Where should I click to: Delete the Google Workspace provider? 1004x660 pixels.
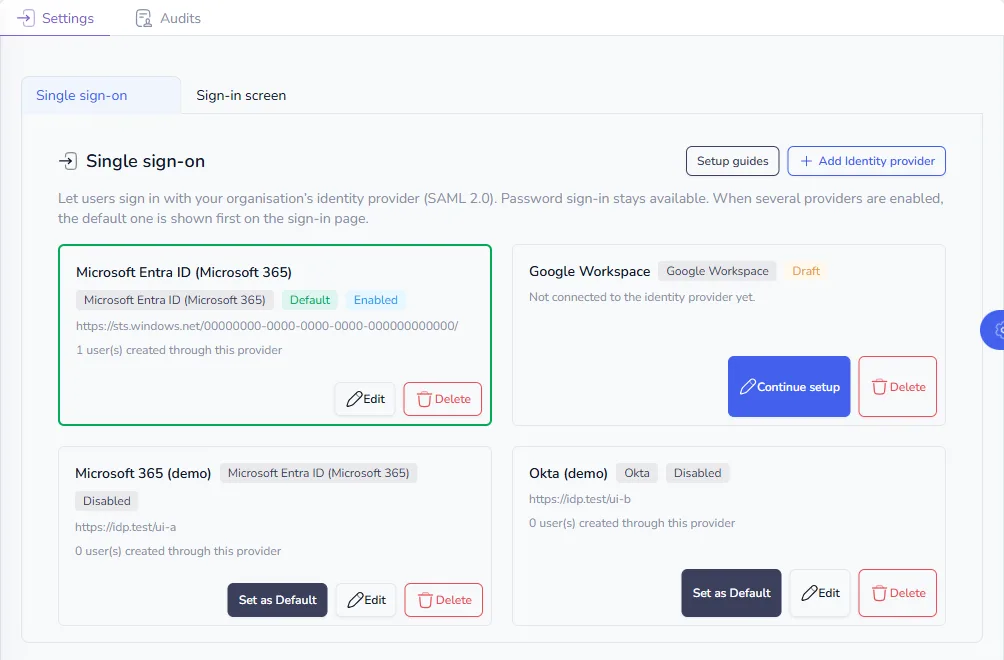pyautogui.click(x=898, y=387)
